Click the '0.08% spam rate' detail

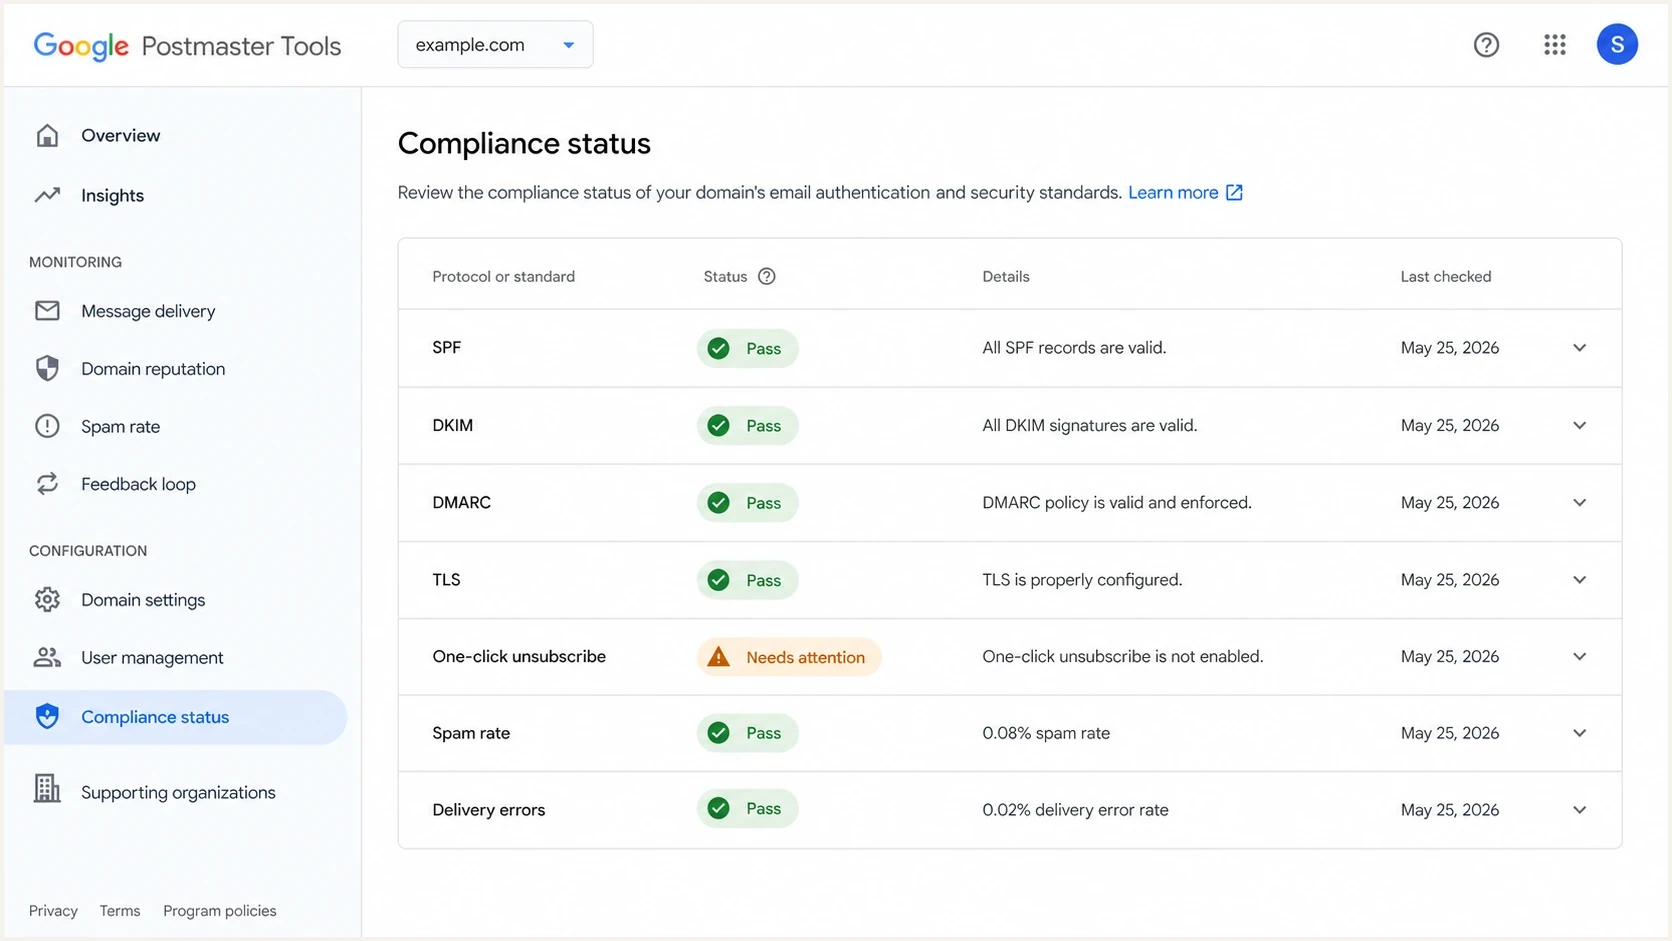click(1046, 733)
